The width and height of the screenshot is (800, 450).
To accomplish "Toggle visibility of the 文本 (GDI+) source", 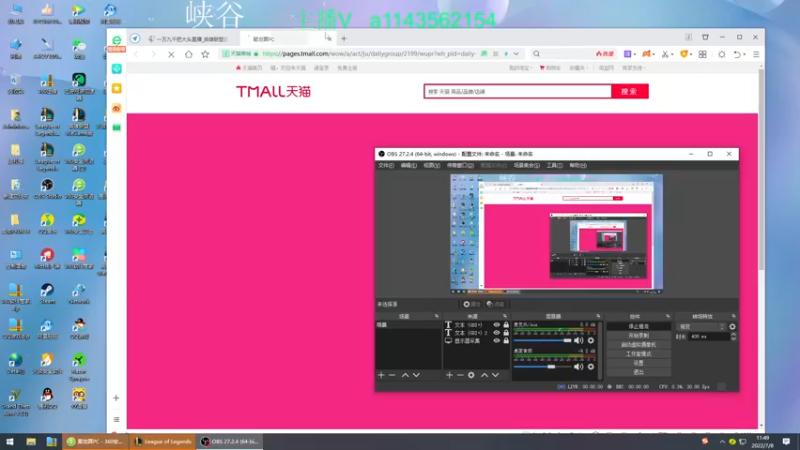I will (496, 324).
